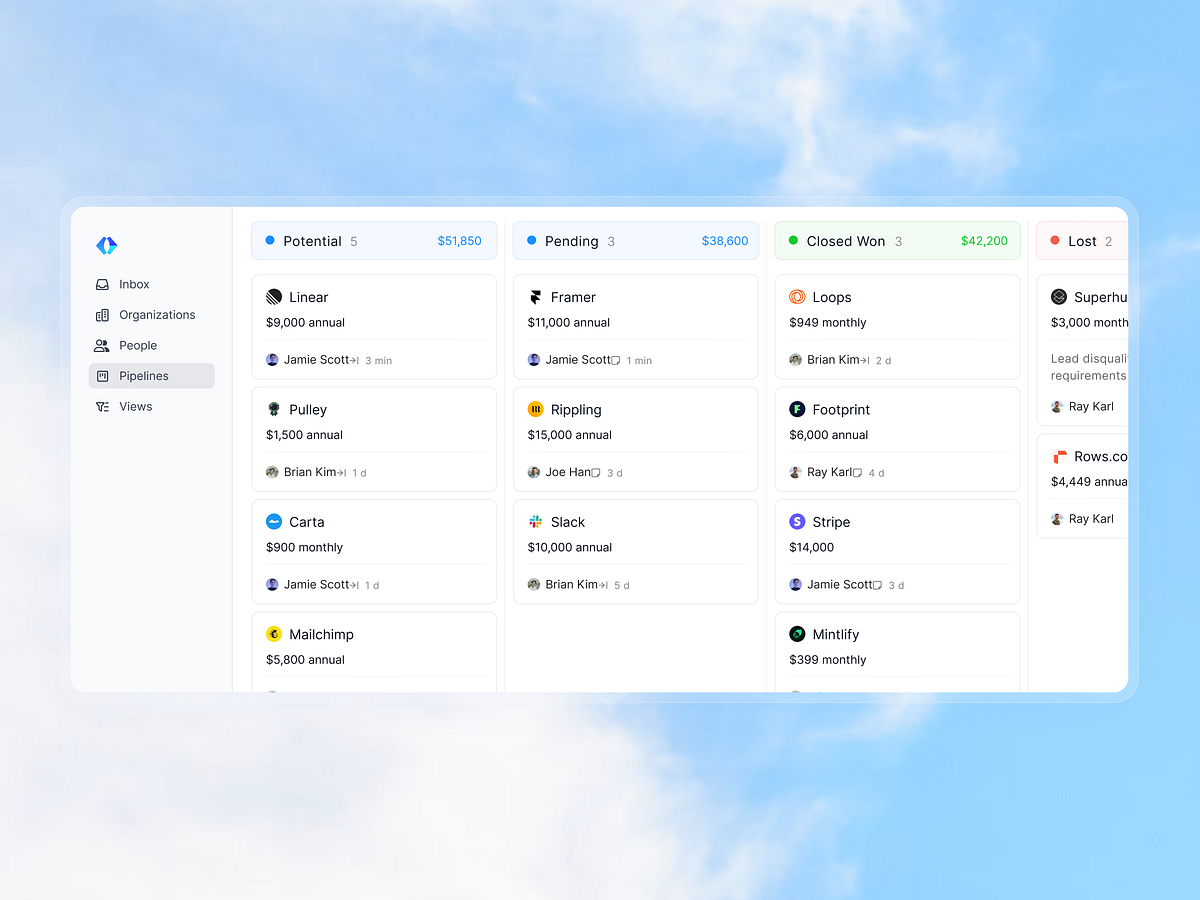Click the Potential column header
The image size is (1200, 900).
(374, 241)
